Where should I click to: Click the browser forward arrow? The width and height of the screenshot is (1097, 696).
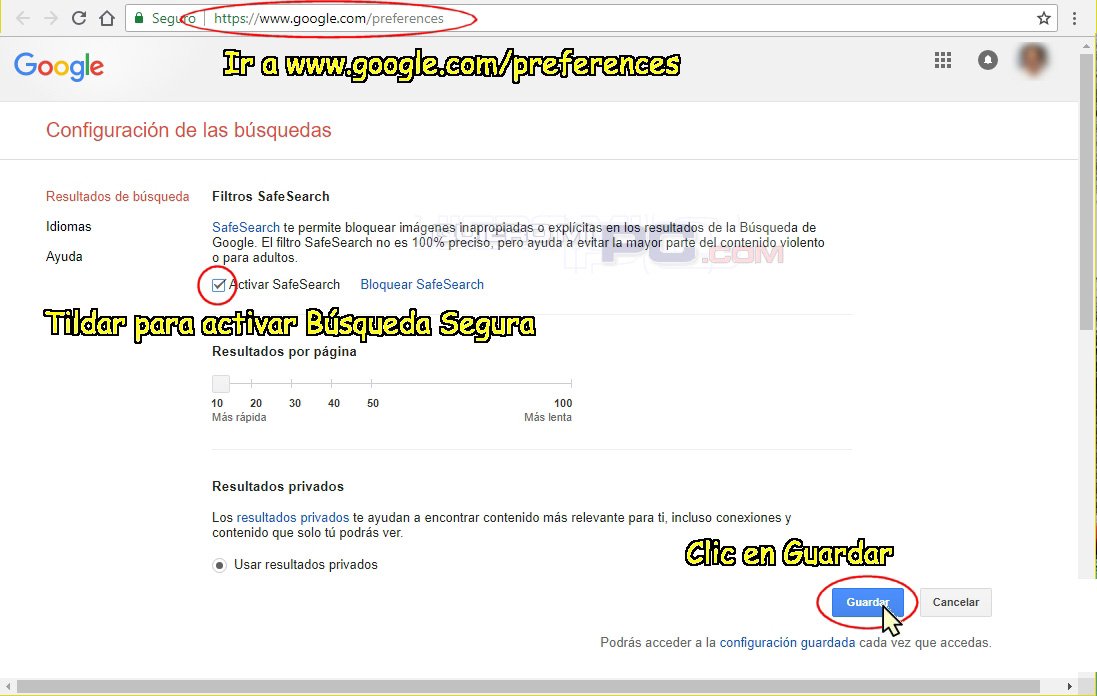[x=51, y=18]
